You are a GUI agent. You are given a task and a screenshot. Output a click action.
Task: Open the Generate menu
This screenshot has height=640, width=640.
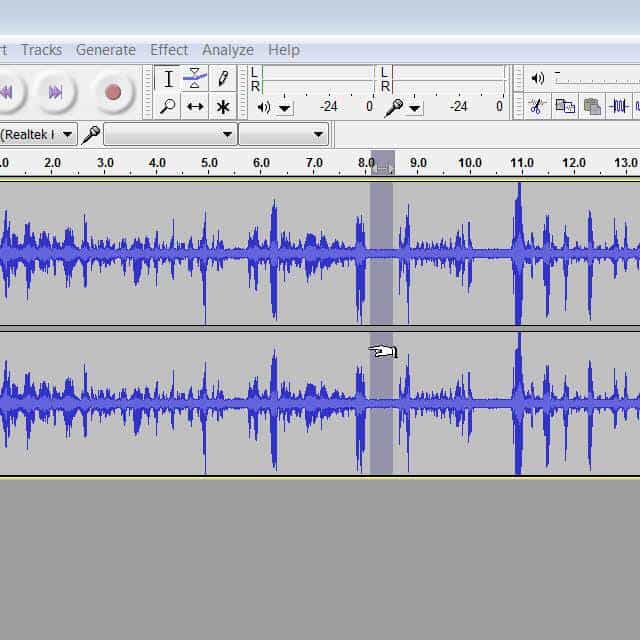[x=106, y=50]
